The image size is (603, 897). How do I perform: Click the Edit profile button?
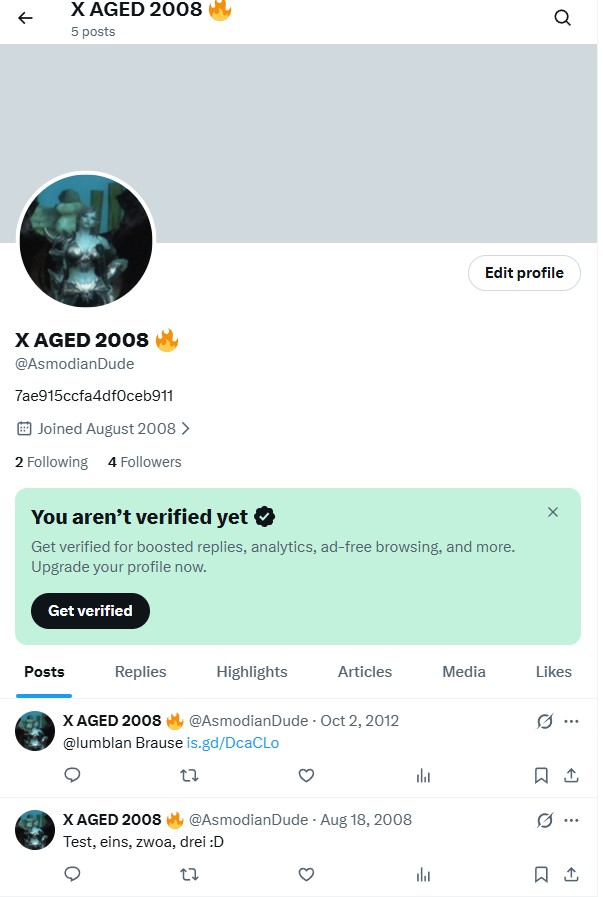point(524,273)
